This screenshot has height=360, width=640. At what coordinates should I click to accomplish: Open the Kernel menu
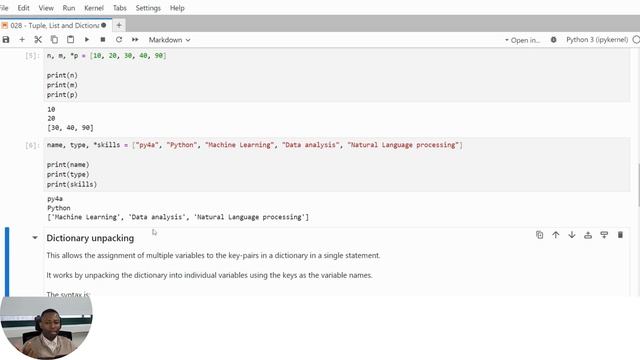(x=94, y=8)
